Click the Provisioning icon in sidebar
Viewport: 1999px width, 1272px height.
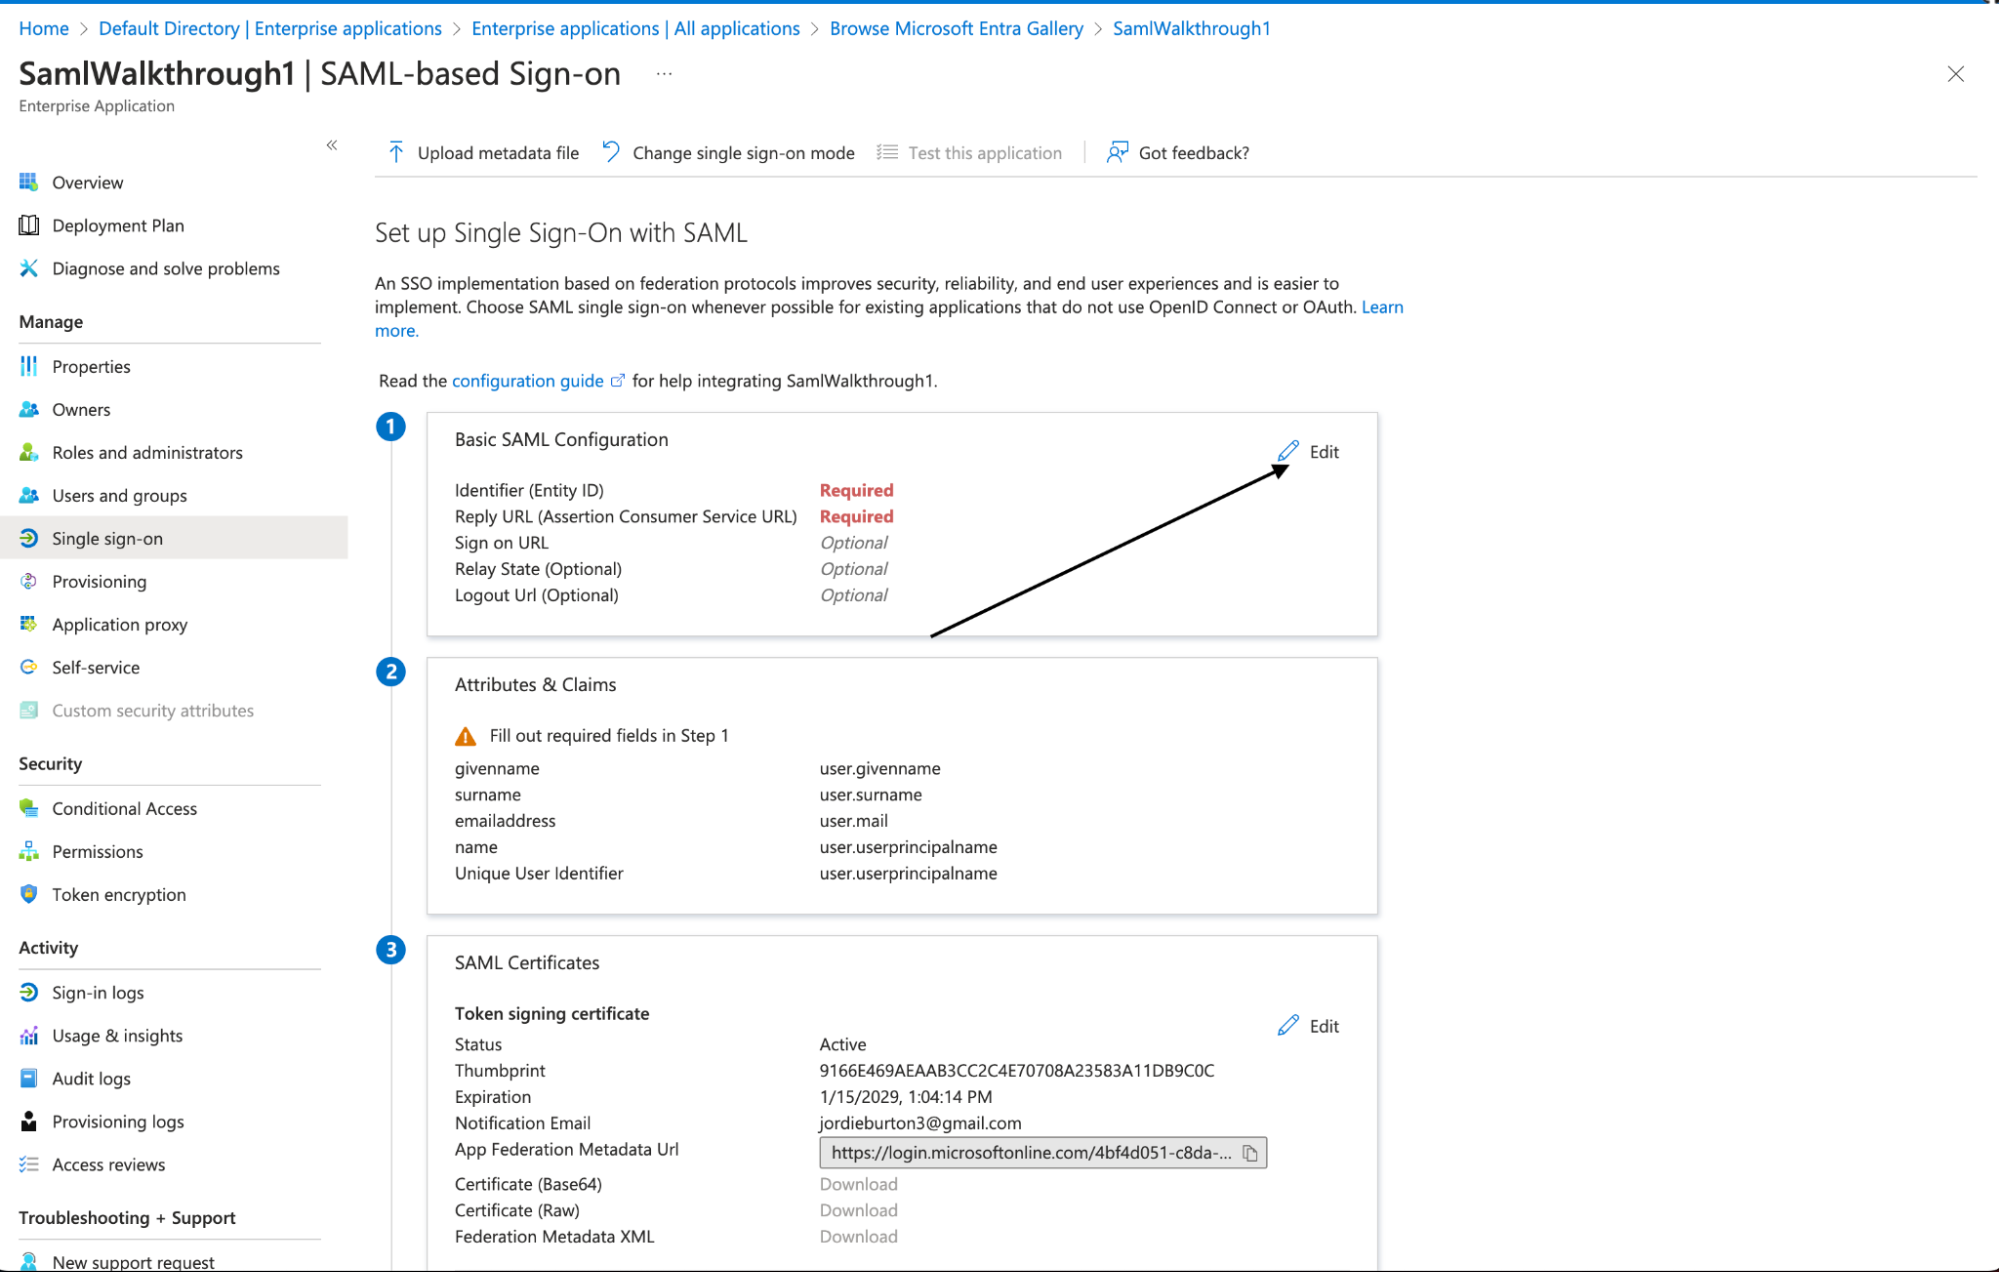(x=28, y=581)
